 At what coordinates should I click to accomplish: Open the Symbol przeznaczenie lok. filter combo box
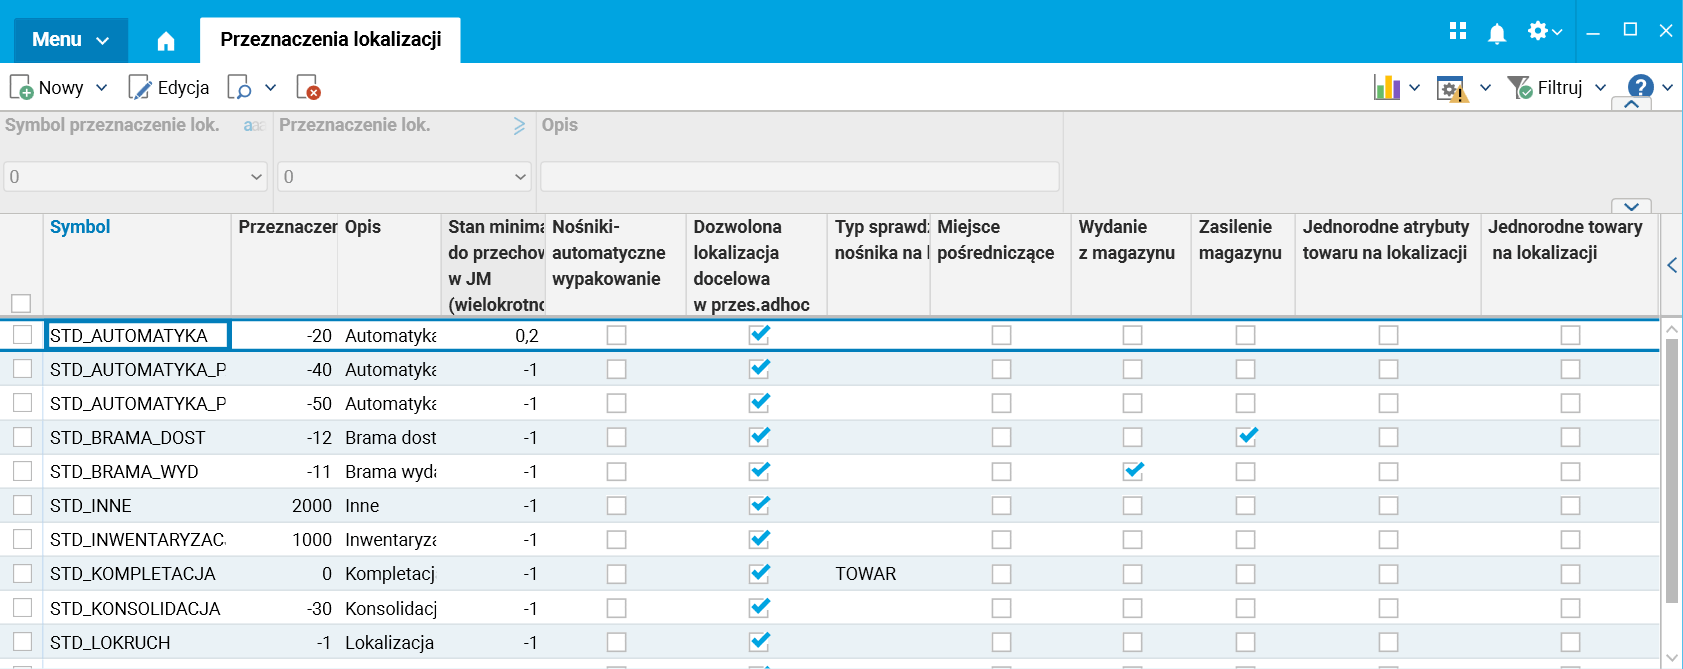135,177
